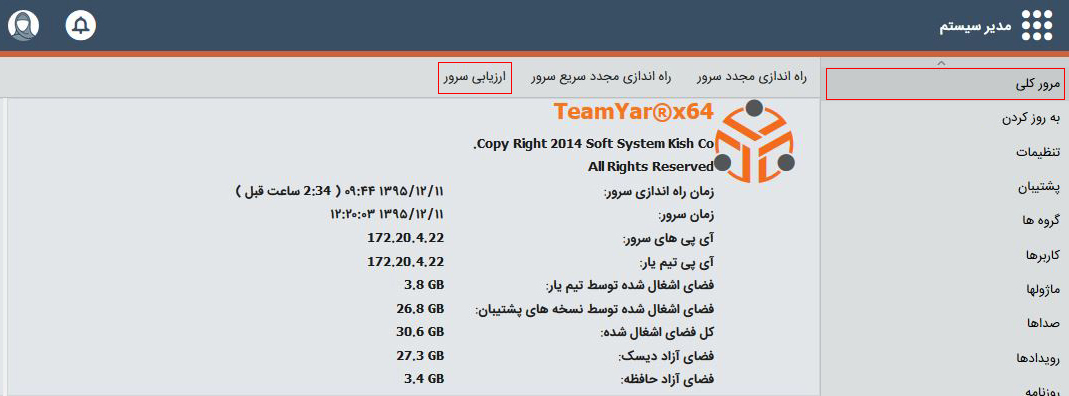The image size is (1069, 396).
Task: Click ارزیابی سرور button
Action: coord(475,78)
